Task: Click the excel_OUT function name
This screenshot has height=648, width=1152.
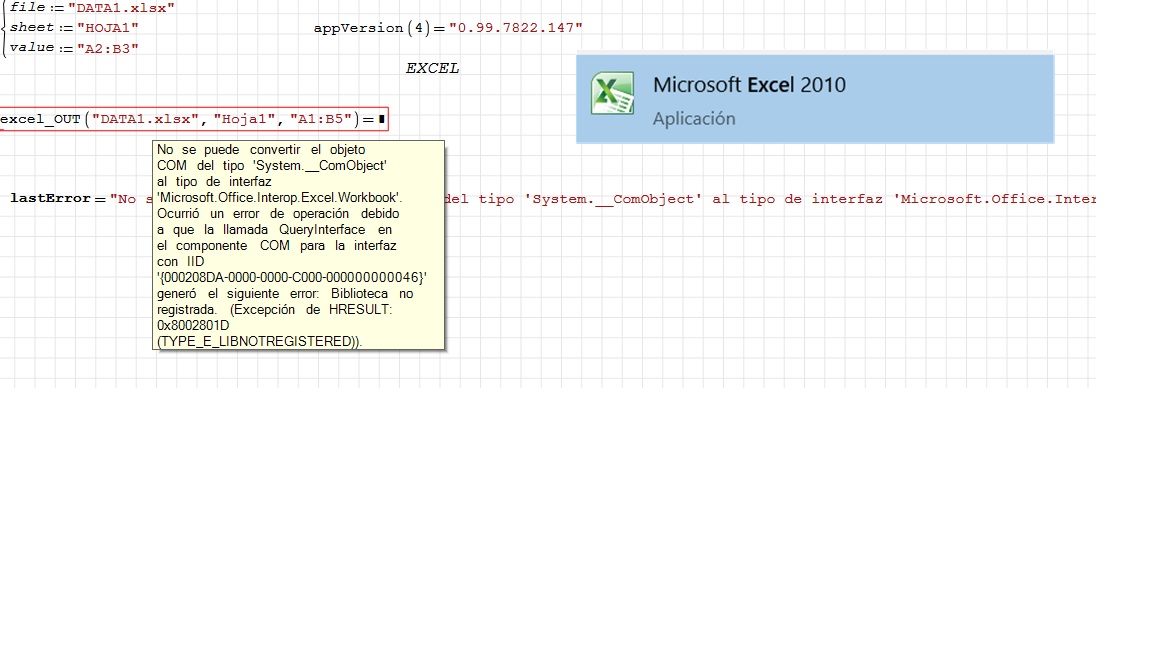Action: [40, 119]
